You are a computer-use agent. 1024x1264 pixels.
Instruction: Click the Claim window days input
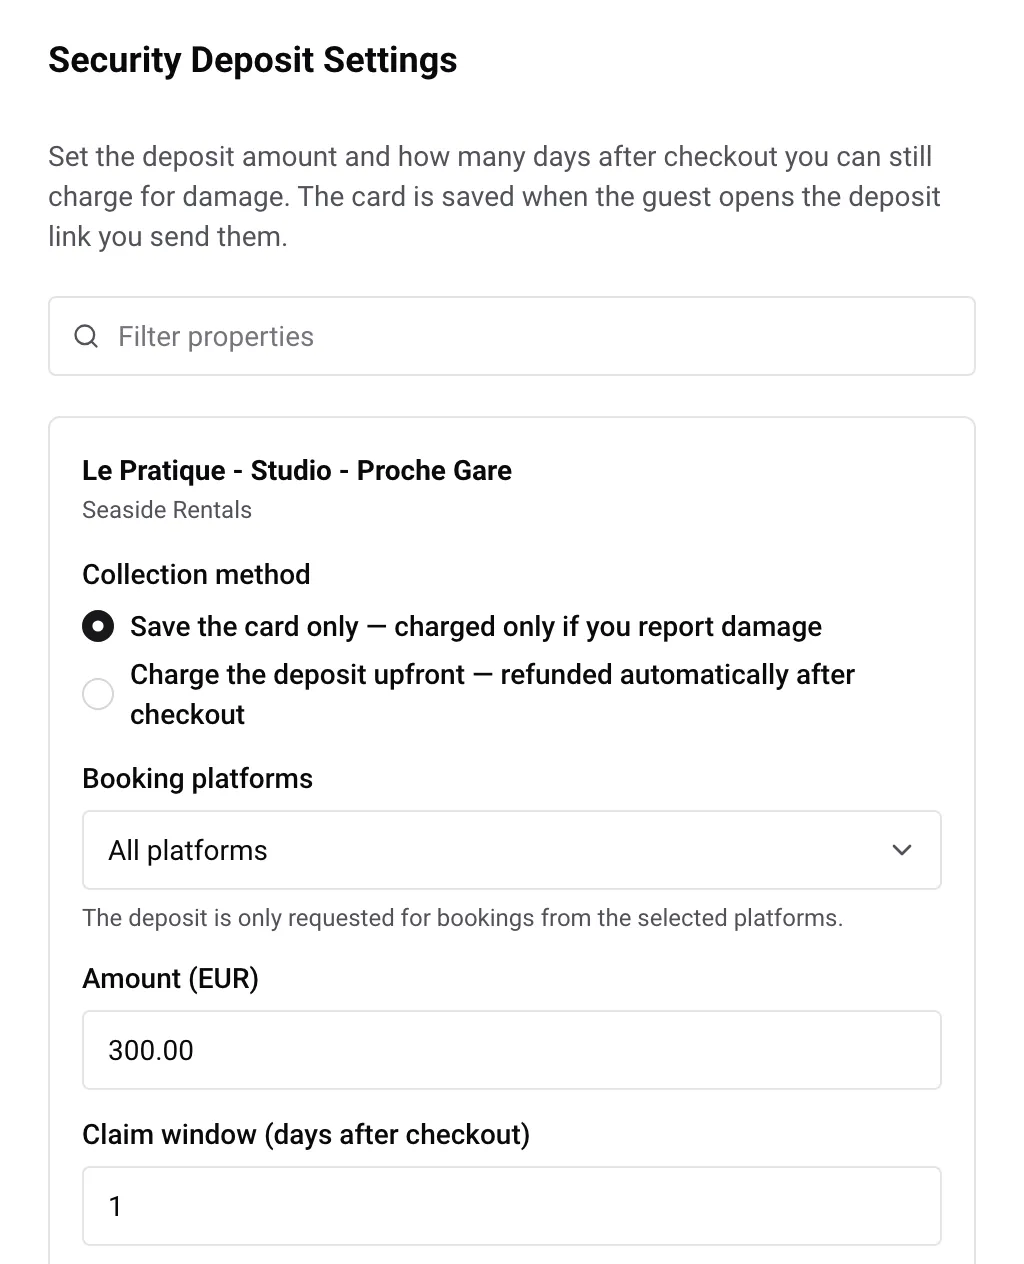coord(512,1206)
